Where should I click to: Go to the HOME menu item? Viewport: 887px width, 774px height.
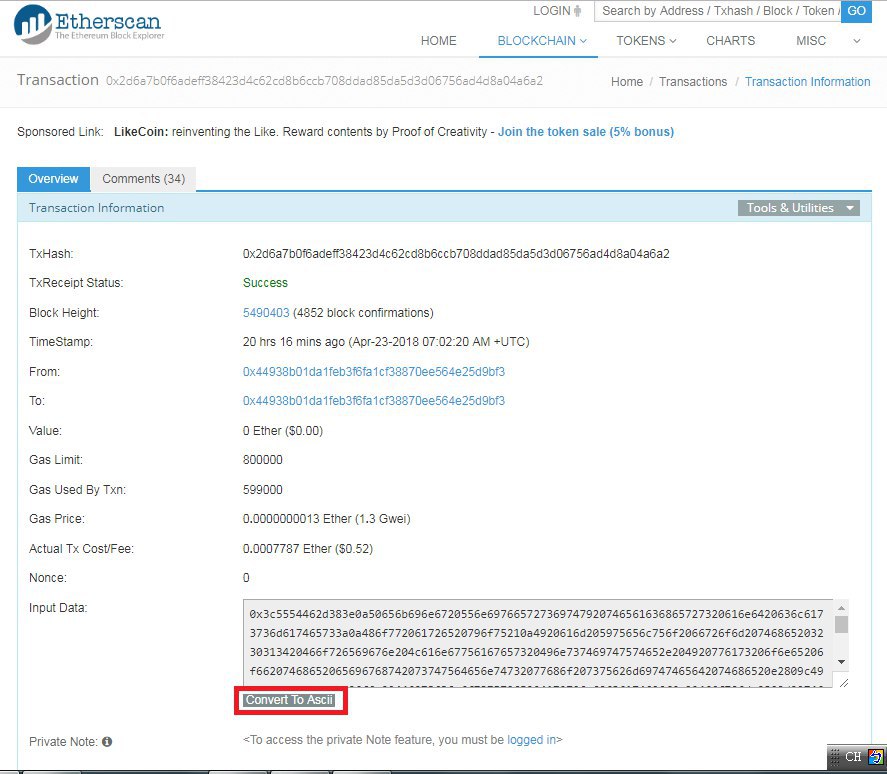pyautogui.click(x=438, y=41)
